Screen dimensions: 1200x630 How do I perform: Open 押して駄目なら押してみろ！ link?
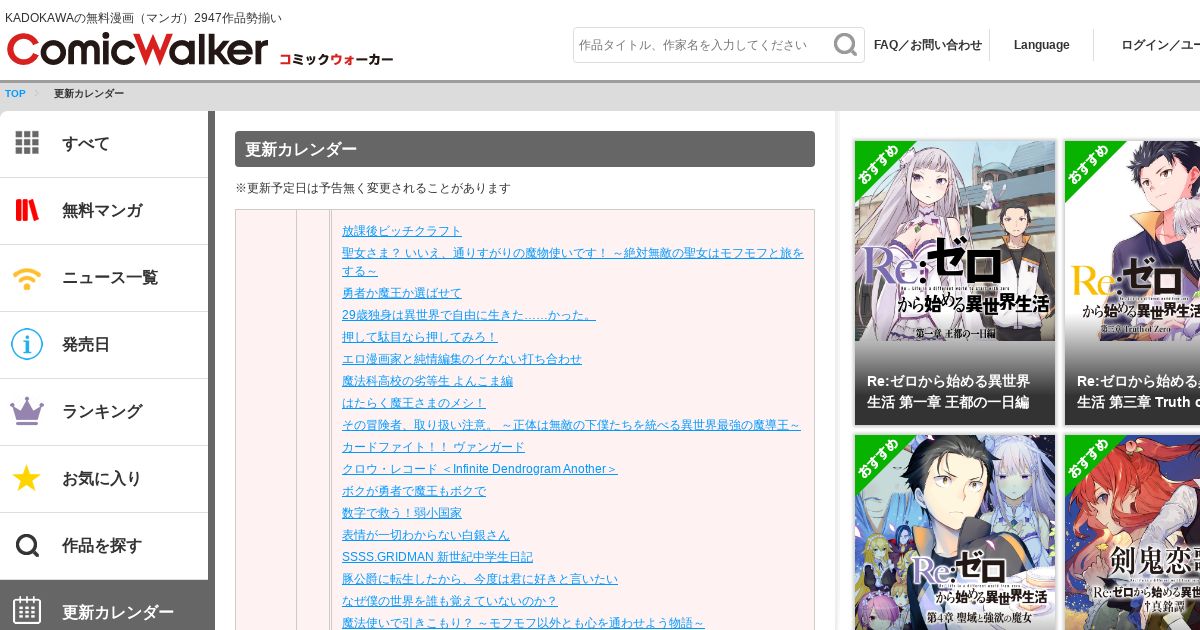point(419,337)
